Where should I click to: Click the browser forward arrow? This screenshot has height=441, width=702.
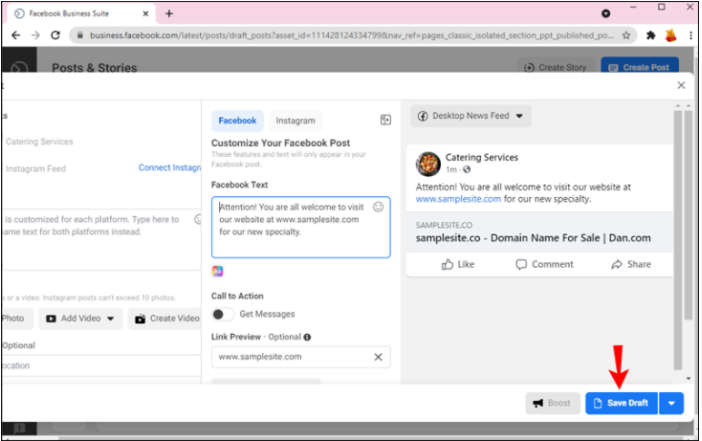(36, 35)
